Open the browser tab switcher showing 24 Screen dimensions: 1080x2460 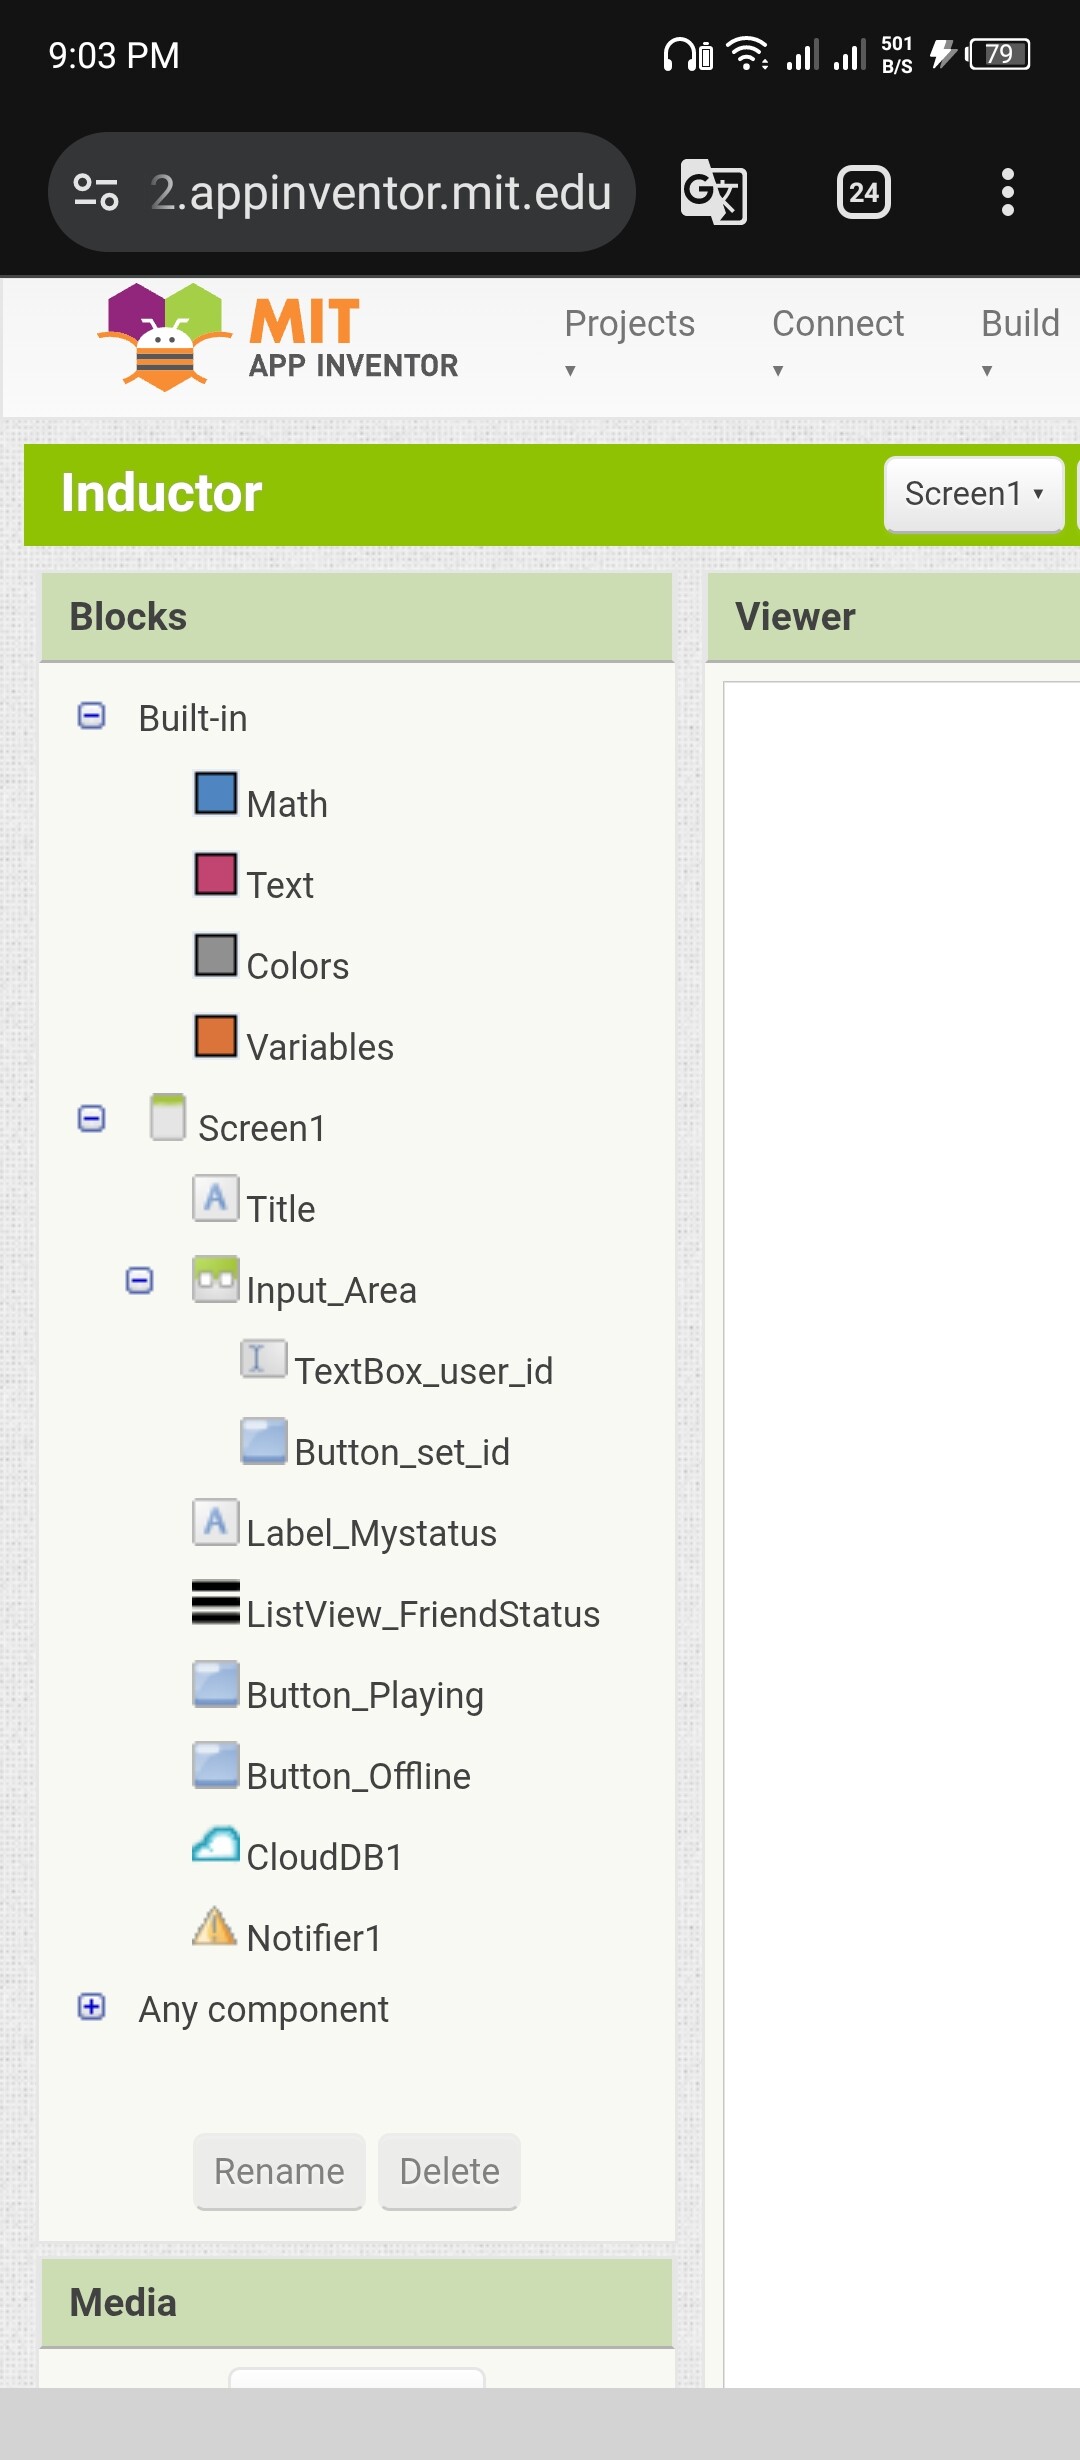[863, 192]
